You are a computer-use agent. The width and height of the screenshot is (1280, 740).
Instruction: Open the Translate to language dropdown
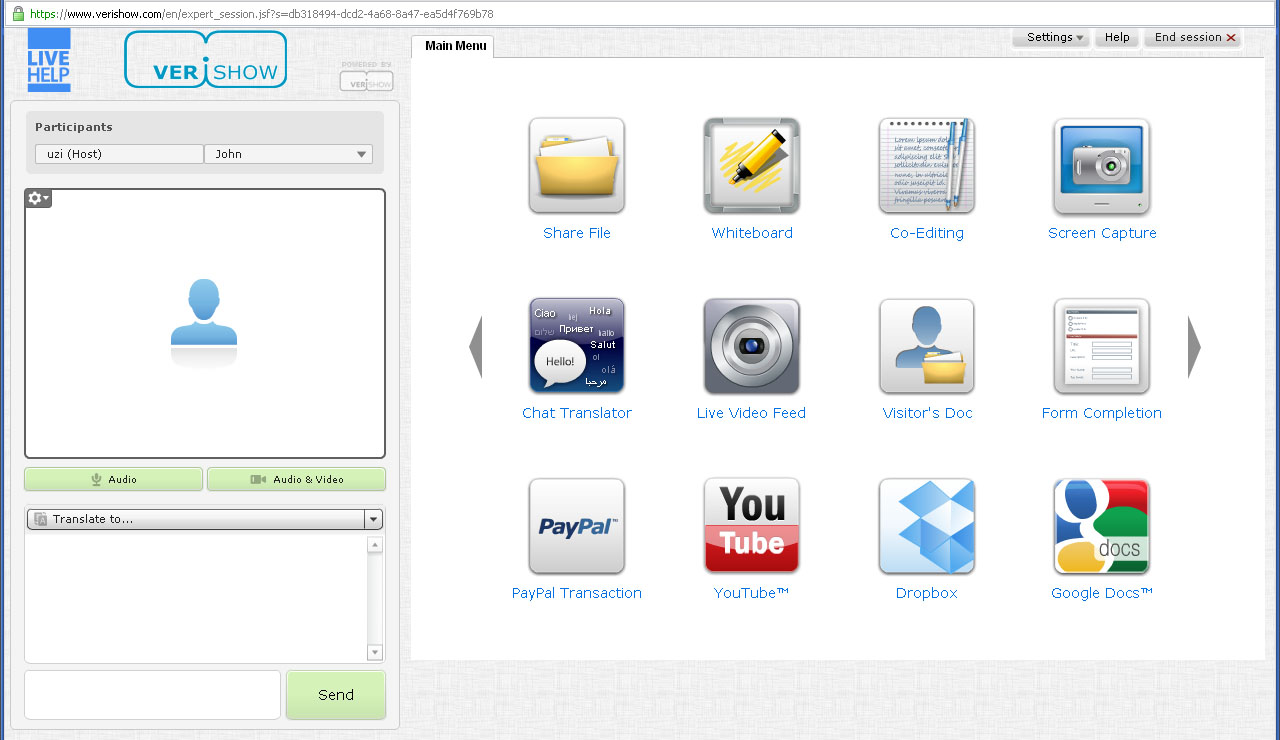[204, 519]
